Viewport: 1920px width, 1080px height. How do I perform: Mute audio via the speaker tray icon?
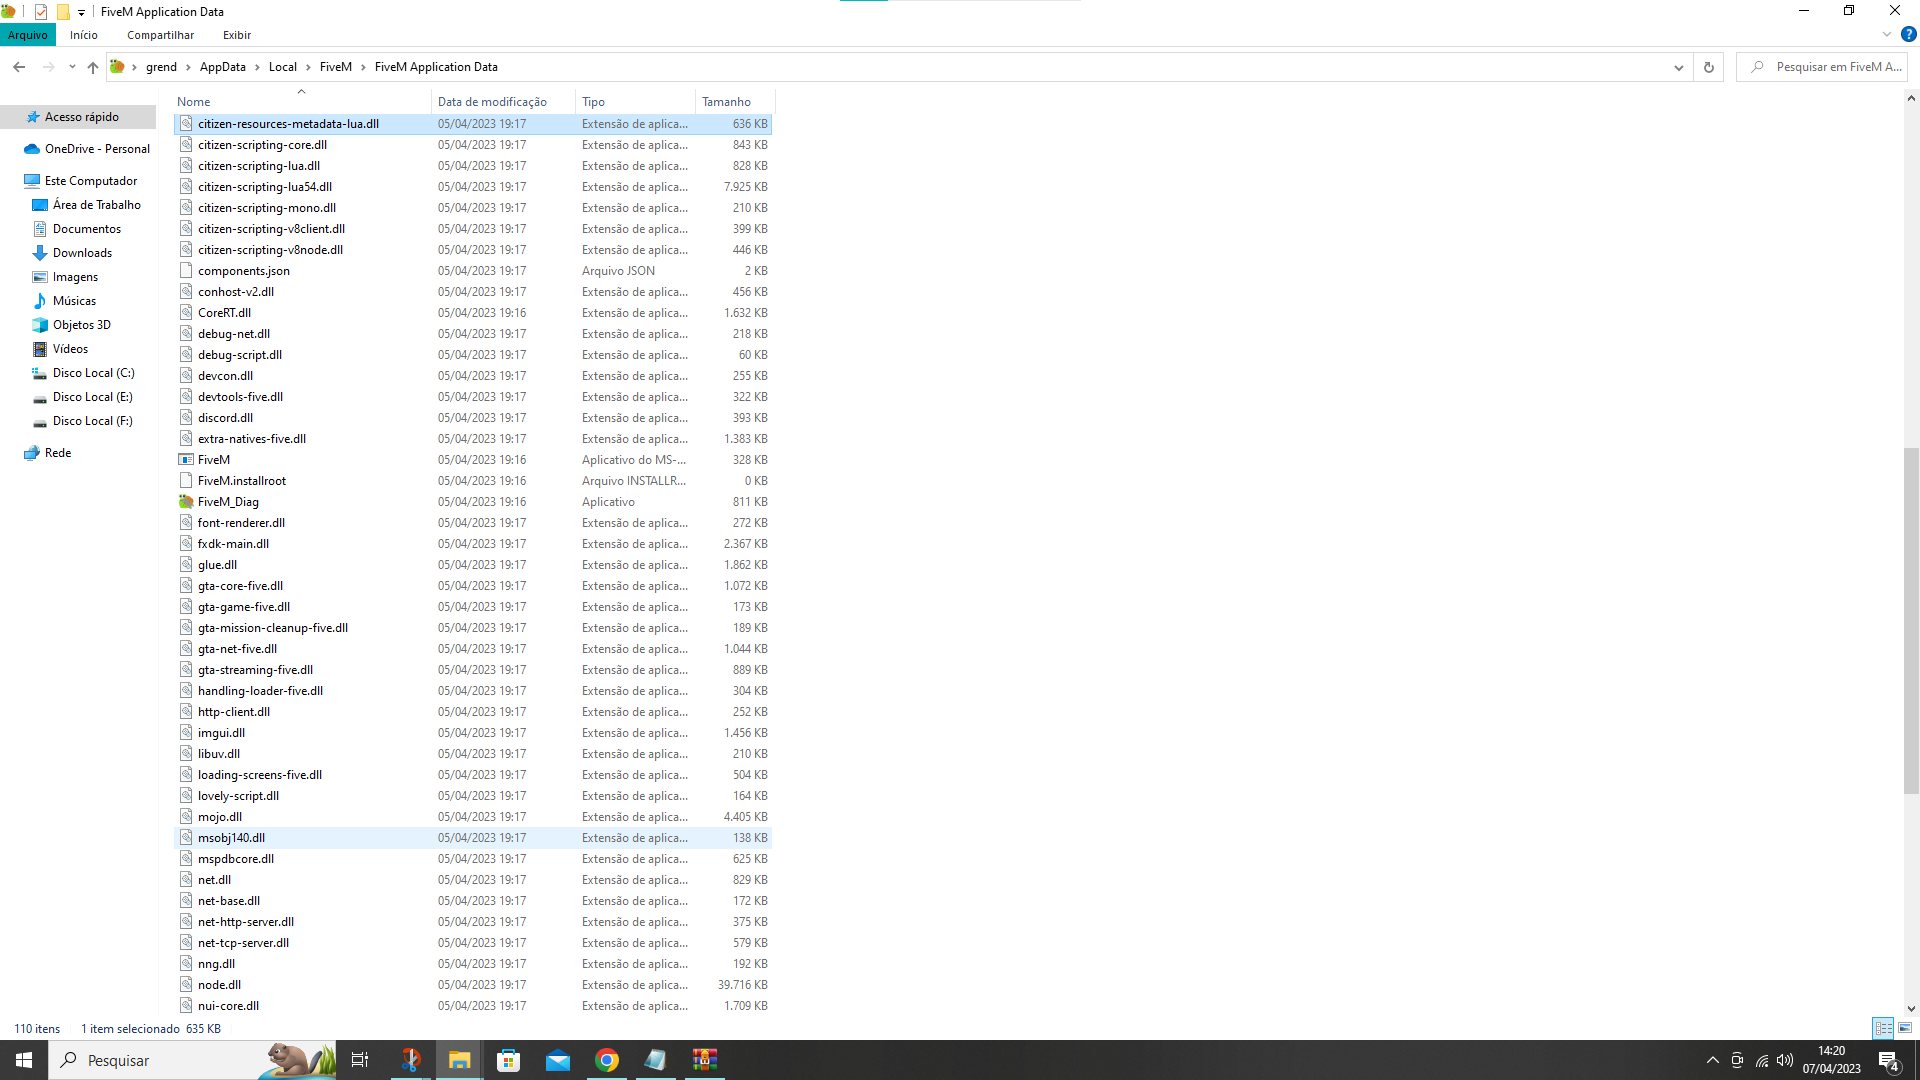[x=1786, y=1060]
